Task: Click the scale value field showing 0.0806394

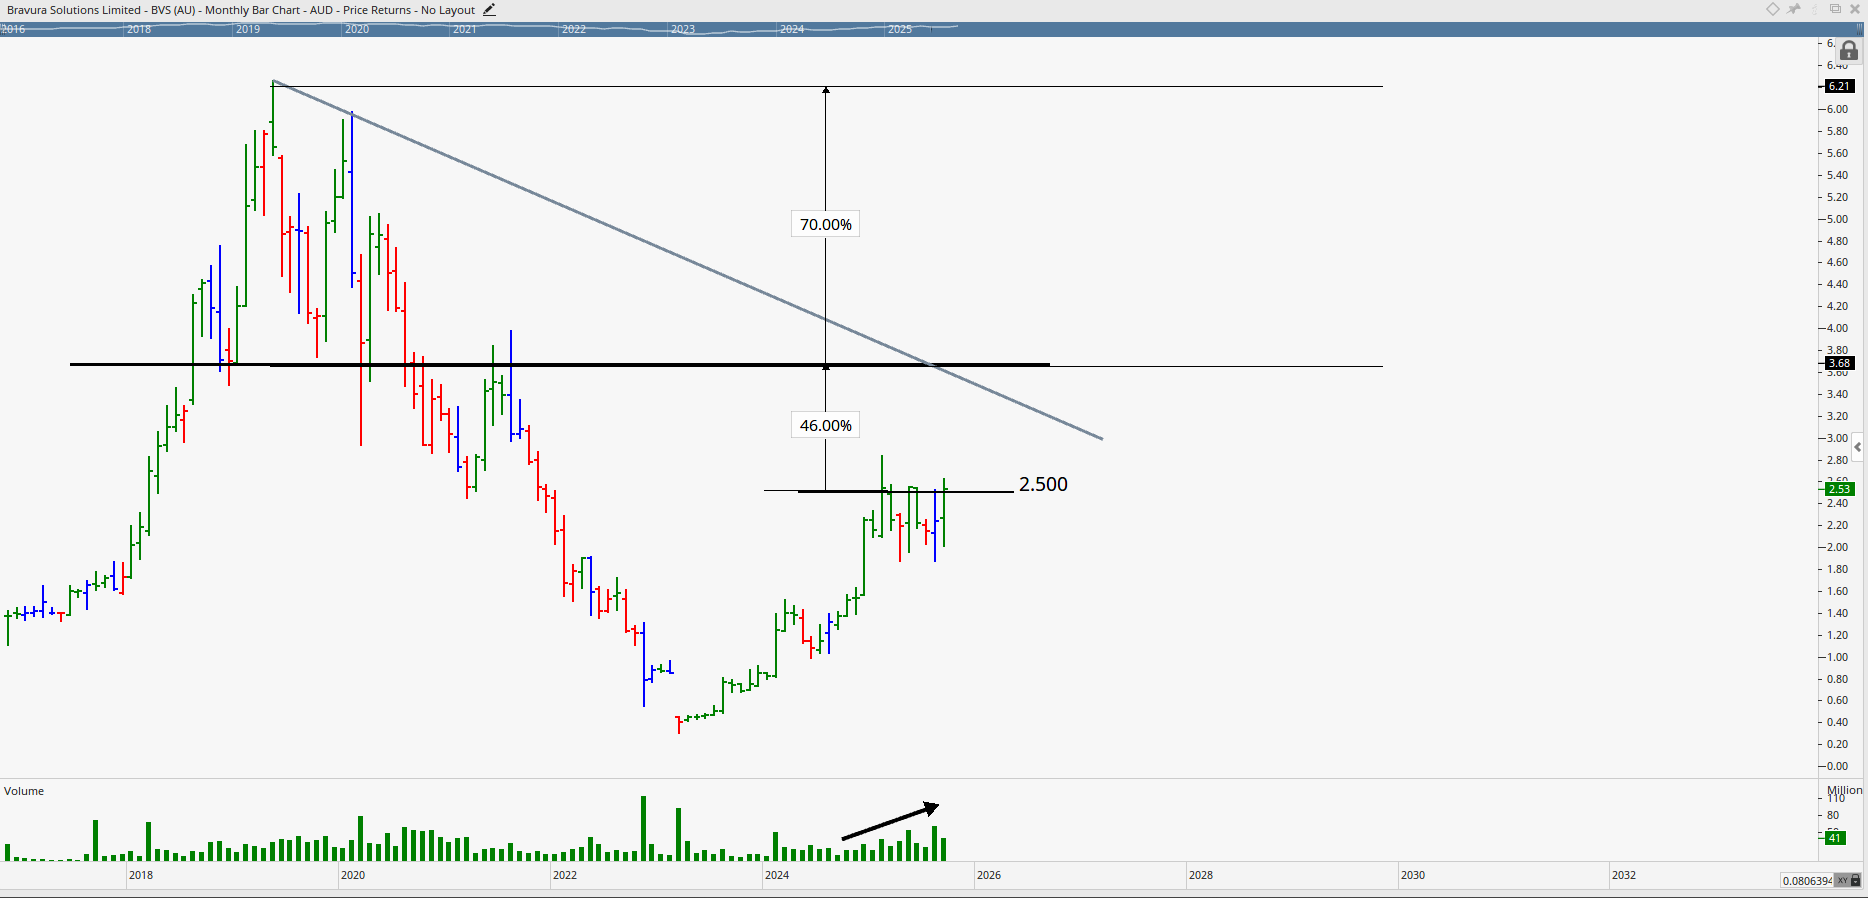Action: point(1806,881)
